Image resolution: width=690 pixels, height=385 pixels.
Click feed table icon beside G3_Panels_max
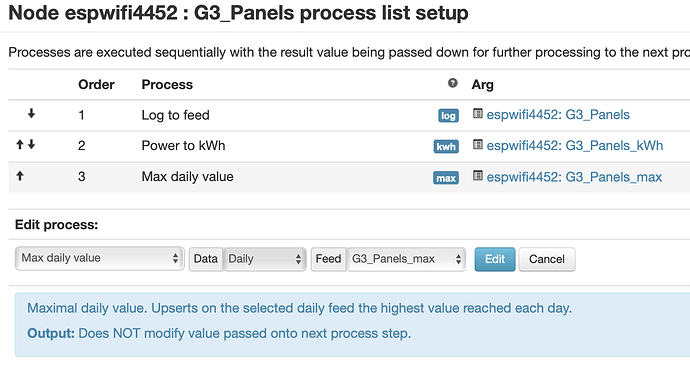[x=477, y=176]
